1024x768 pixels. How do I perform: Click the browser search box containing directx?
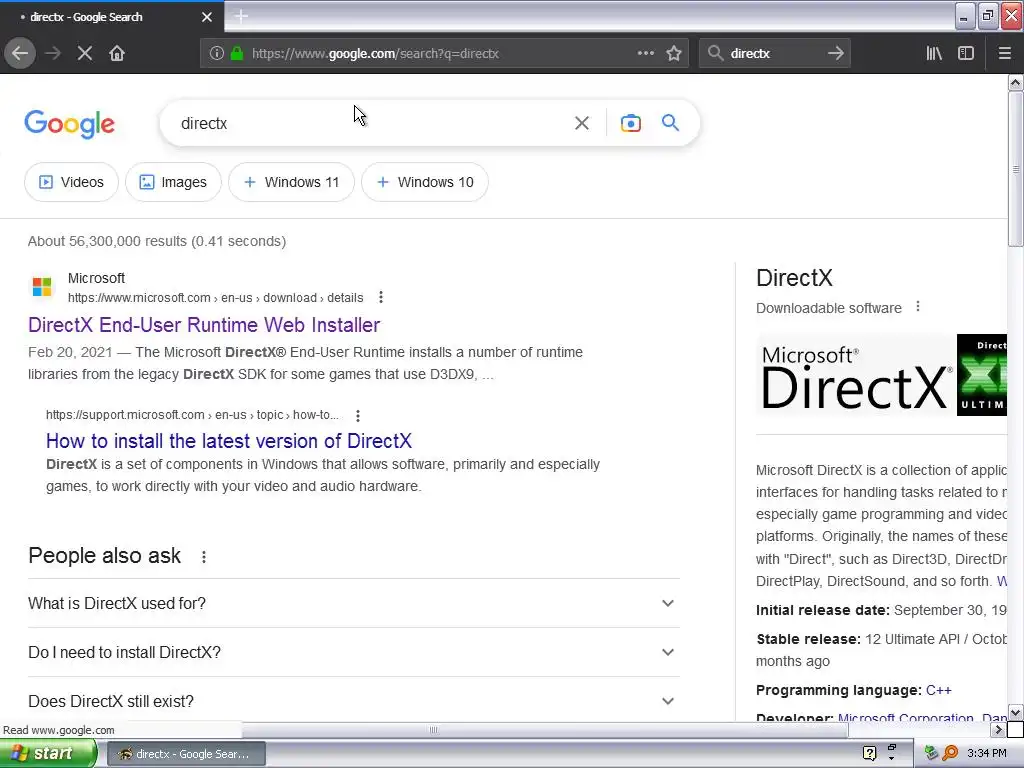click(x=775, y=54)
